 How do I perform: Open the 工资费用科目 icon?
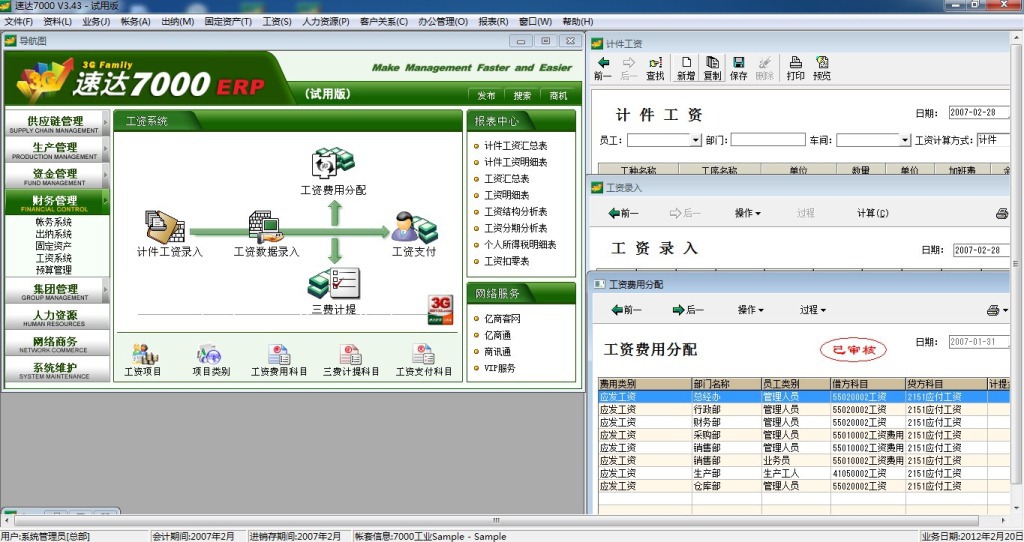[x=279, y=353]
